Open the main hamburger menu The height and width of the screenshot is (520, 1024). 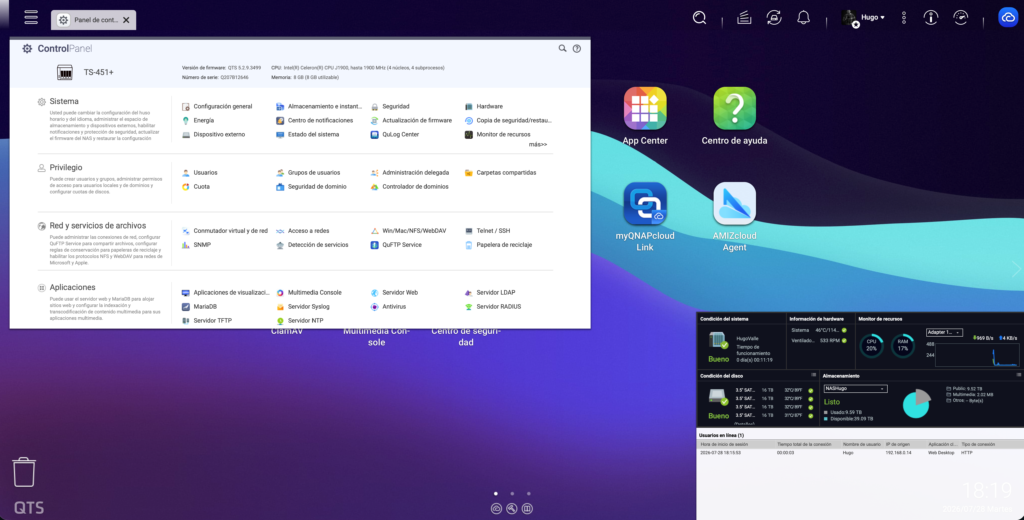click(x=31, y=18)
